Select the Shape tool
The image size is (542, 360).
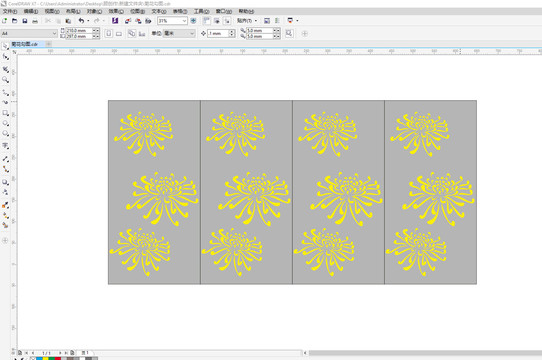[5, 57]
